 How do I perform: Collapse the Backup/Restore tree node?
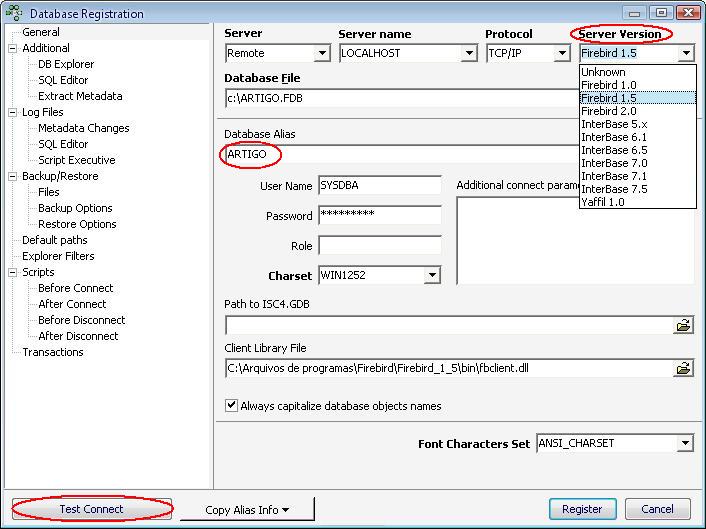pyautogui.click(x=13, y=176)
